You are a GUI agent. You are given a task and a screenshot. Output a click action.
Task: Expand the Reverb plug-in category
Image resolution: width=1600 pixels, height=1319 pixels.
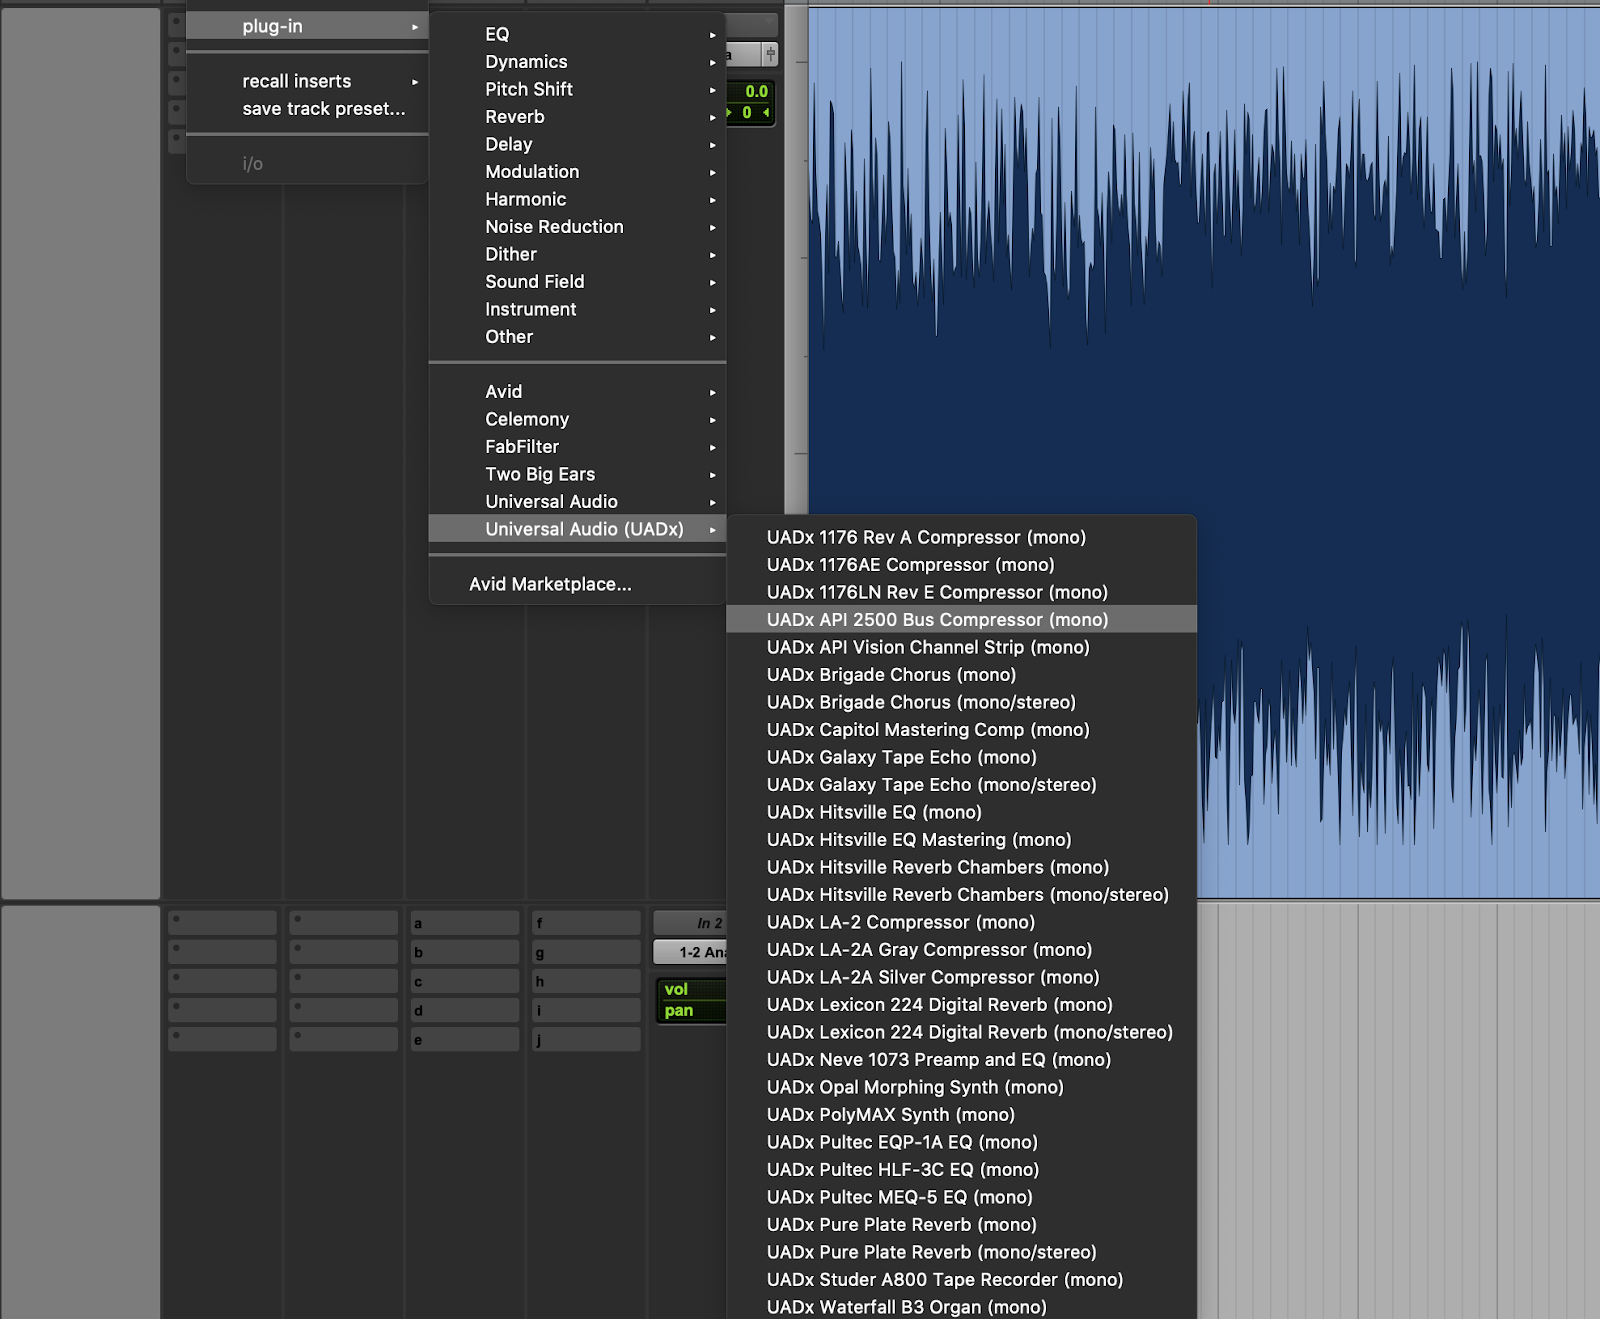point(577,117)
